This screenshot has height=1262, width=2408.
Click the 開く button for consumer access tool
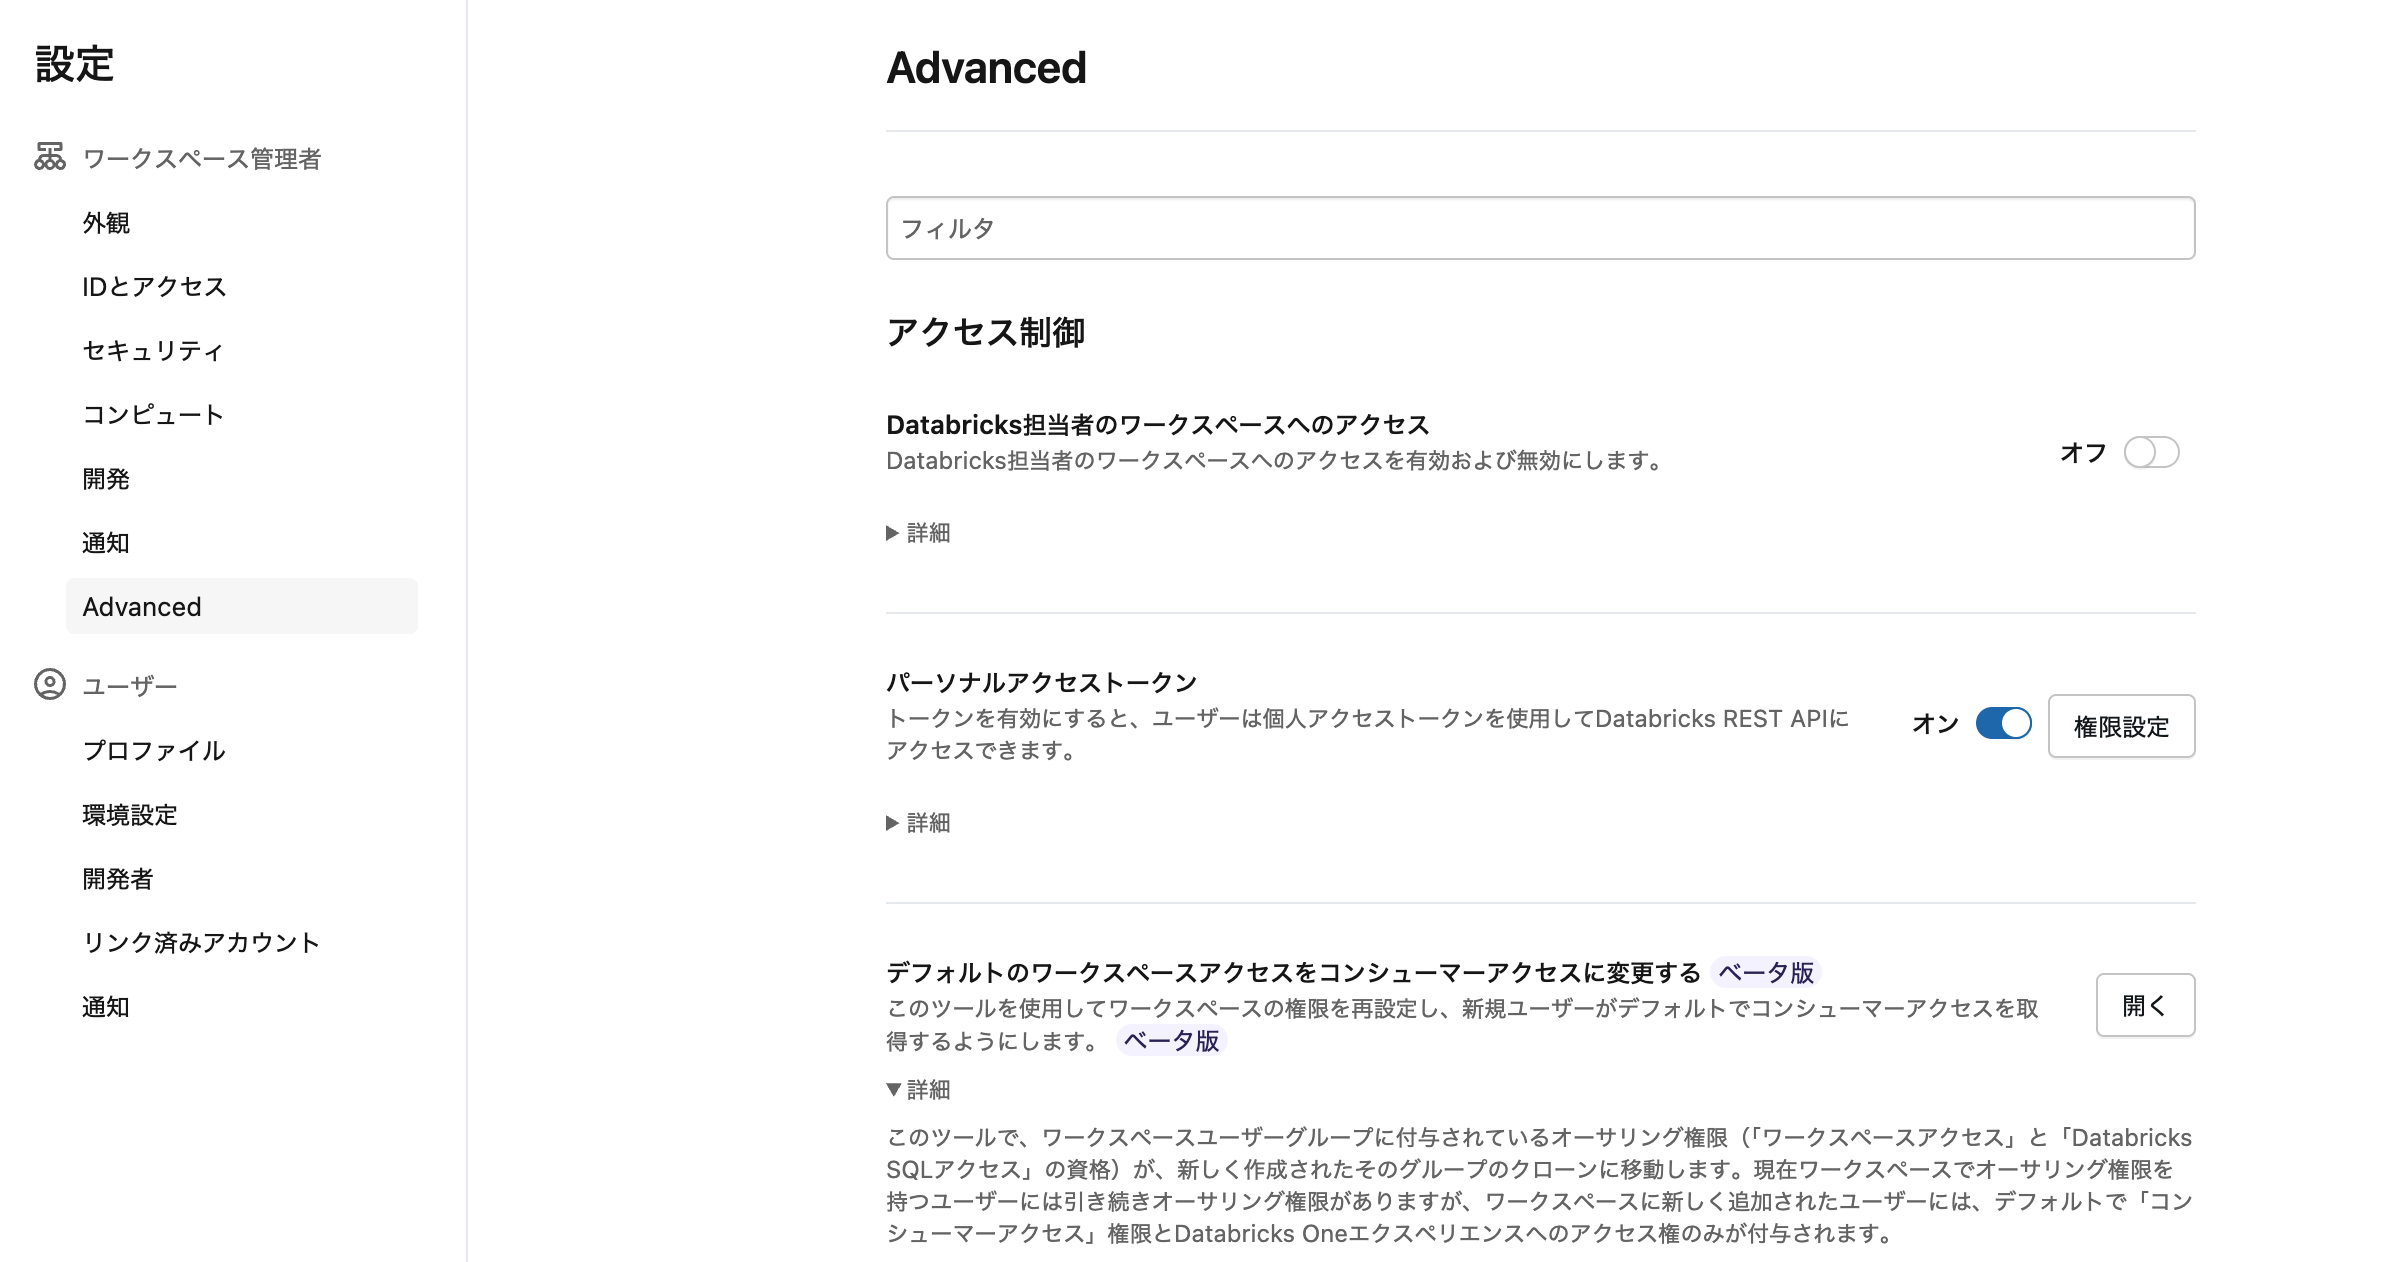click(2144, 1005)
